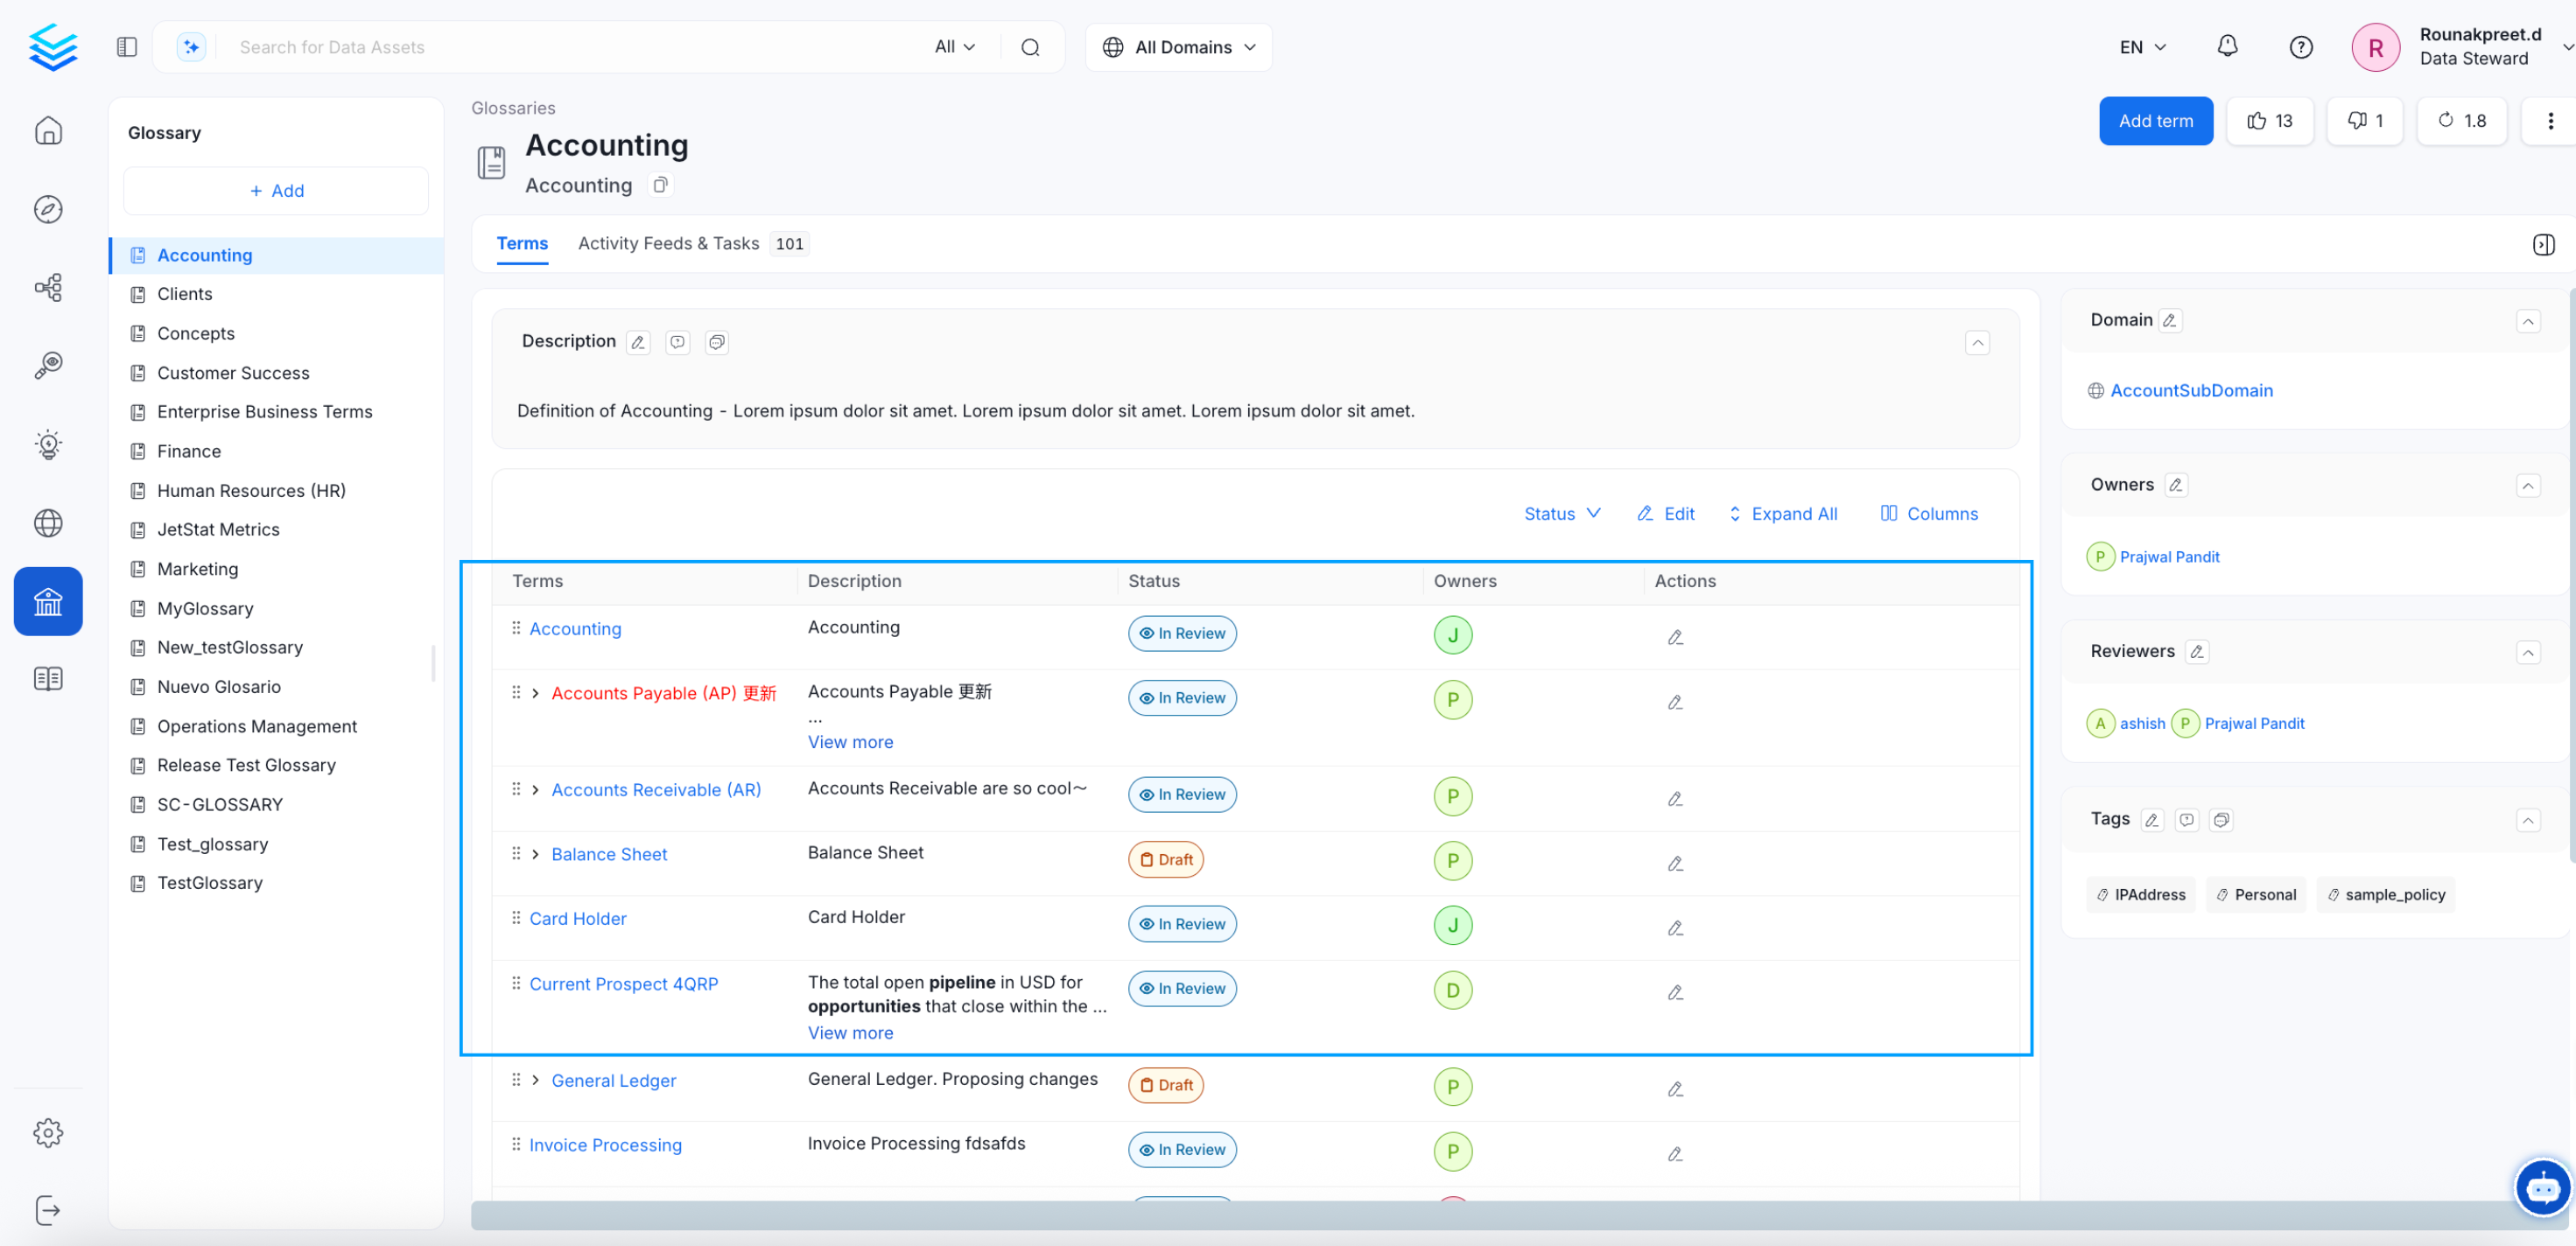Select Finance glossary in sidebar list
The height and width of the screenshot is (1246, 2576).
[189, 451]
